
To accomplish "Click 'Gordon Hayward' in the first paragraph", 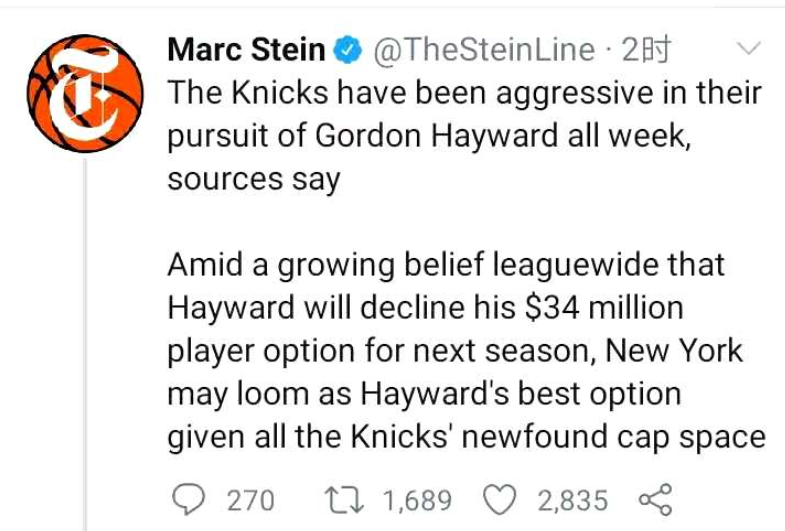I will point(437,136).
